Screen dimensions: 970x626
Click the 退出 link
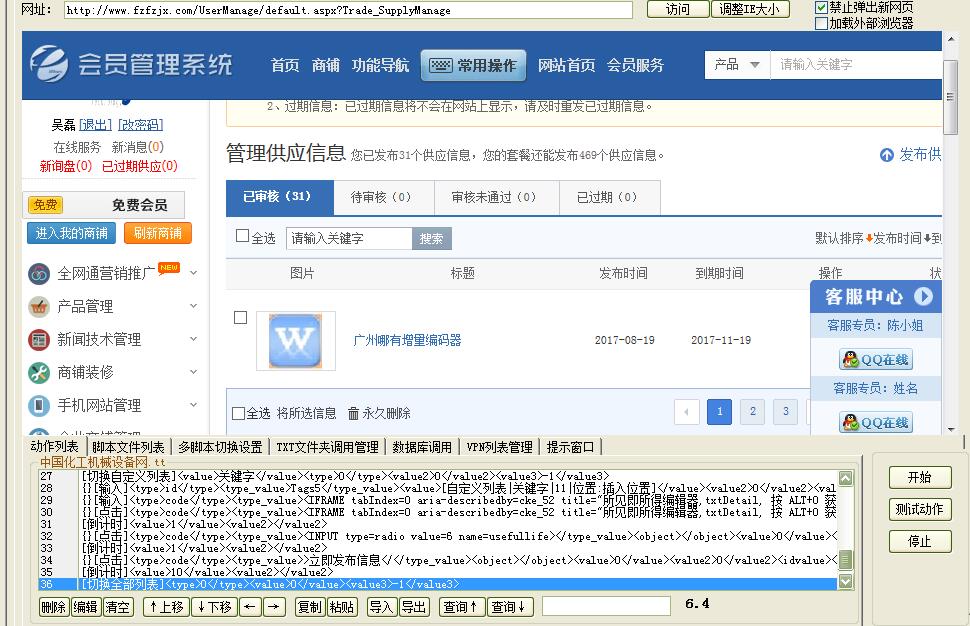tap(95, 125)
